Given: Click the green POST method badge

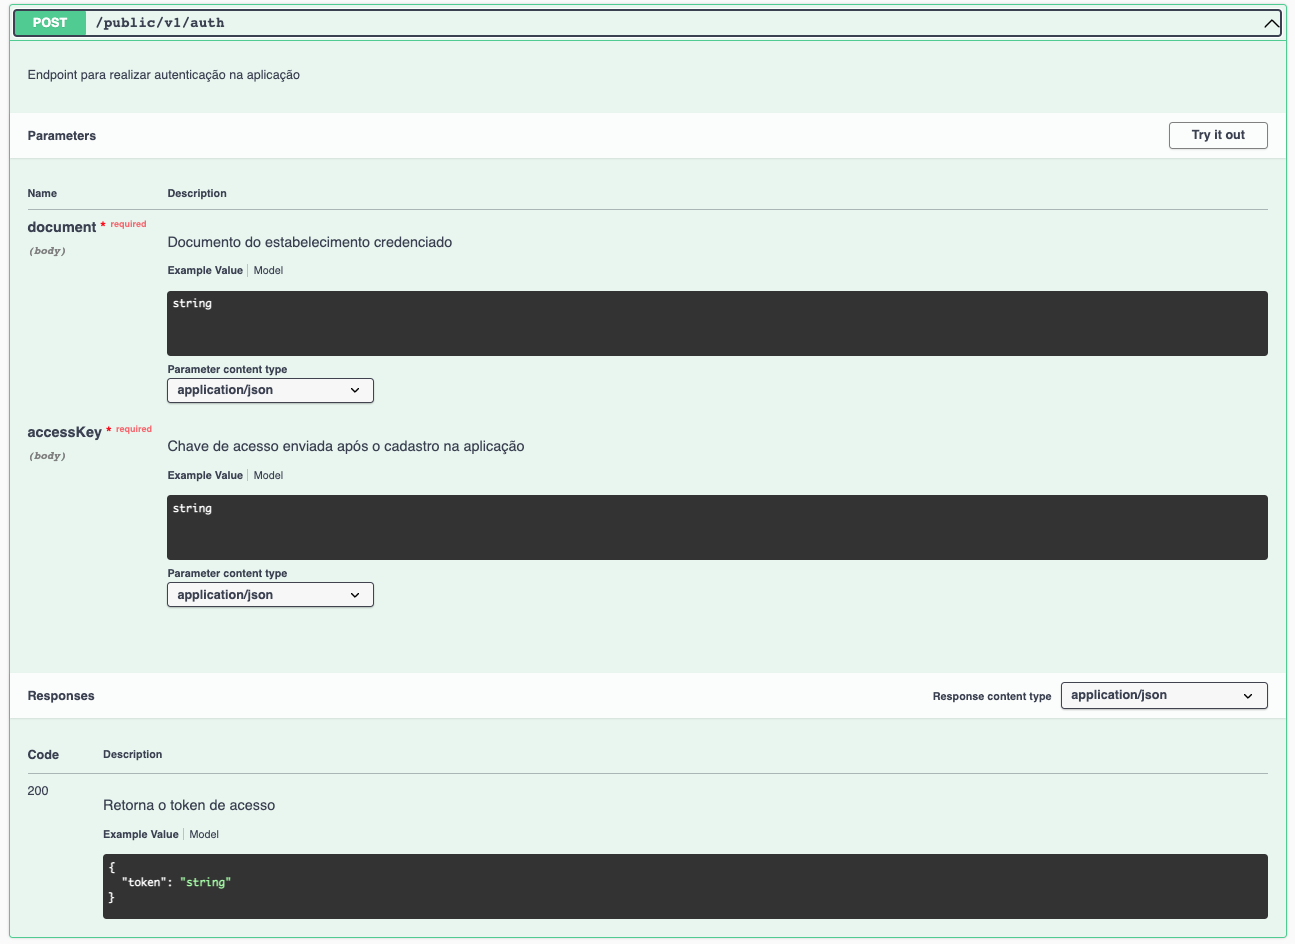Looking at the screenshot, I should 49,22.
